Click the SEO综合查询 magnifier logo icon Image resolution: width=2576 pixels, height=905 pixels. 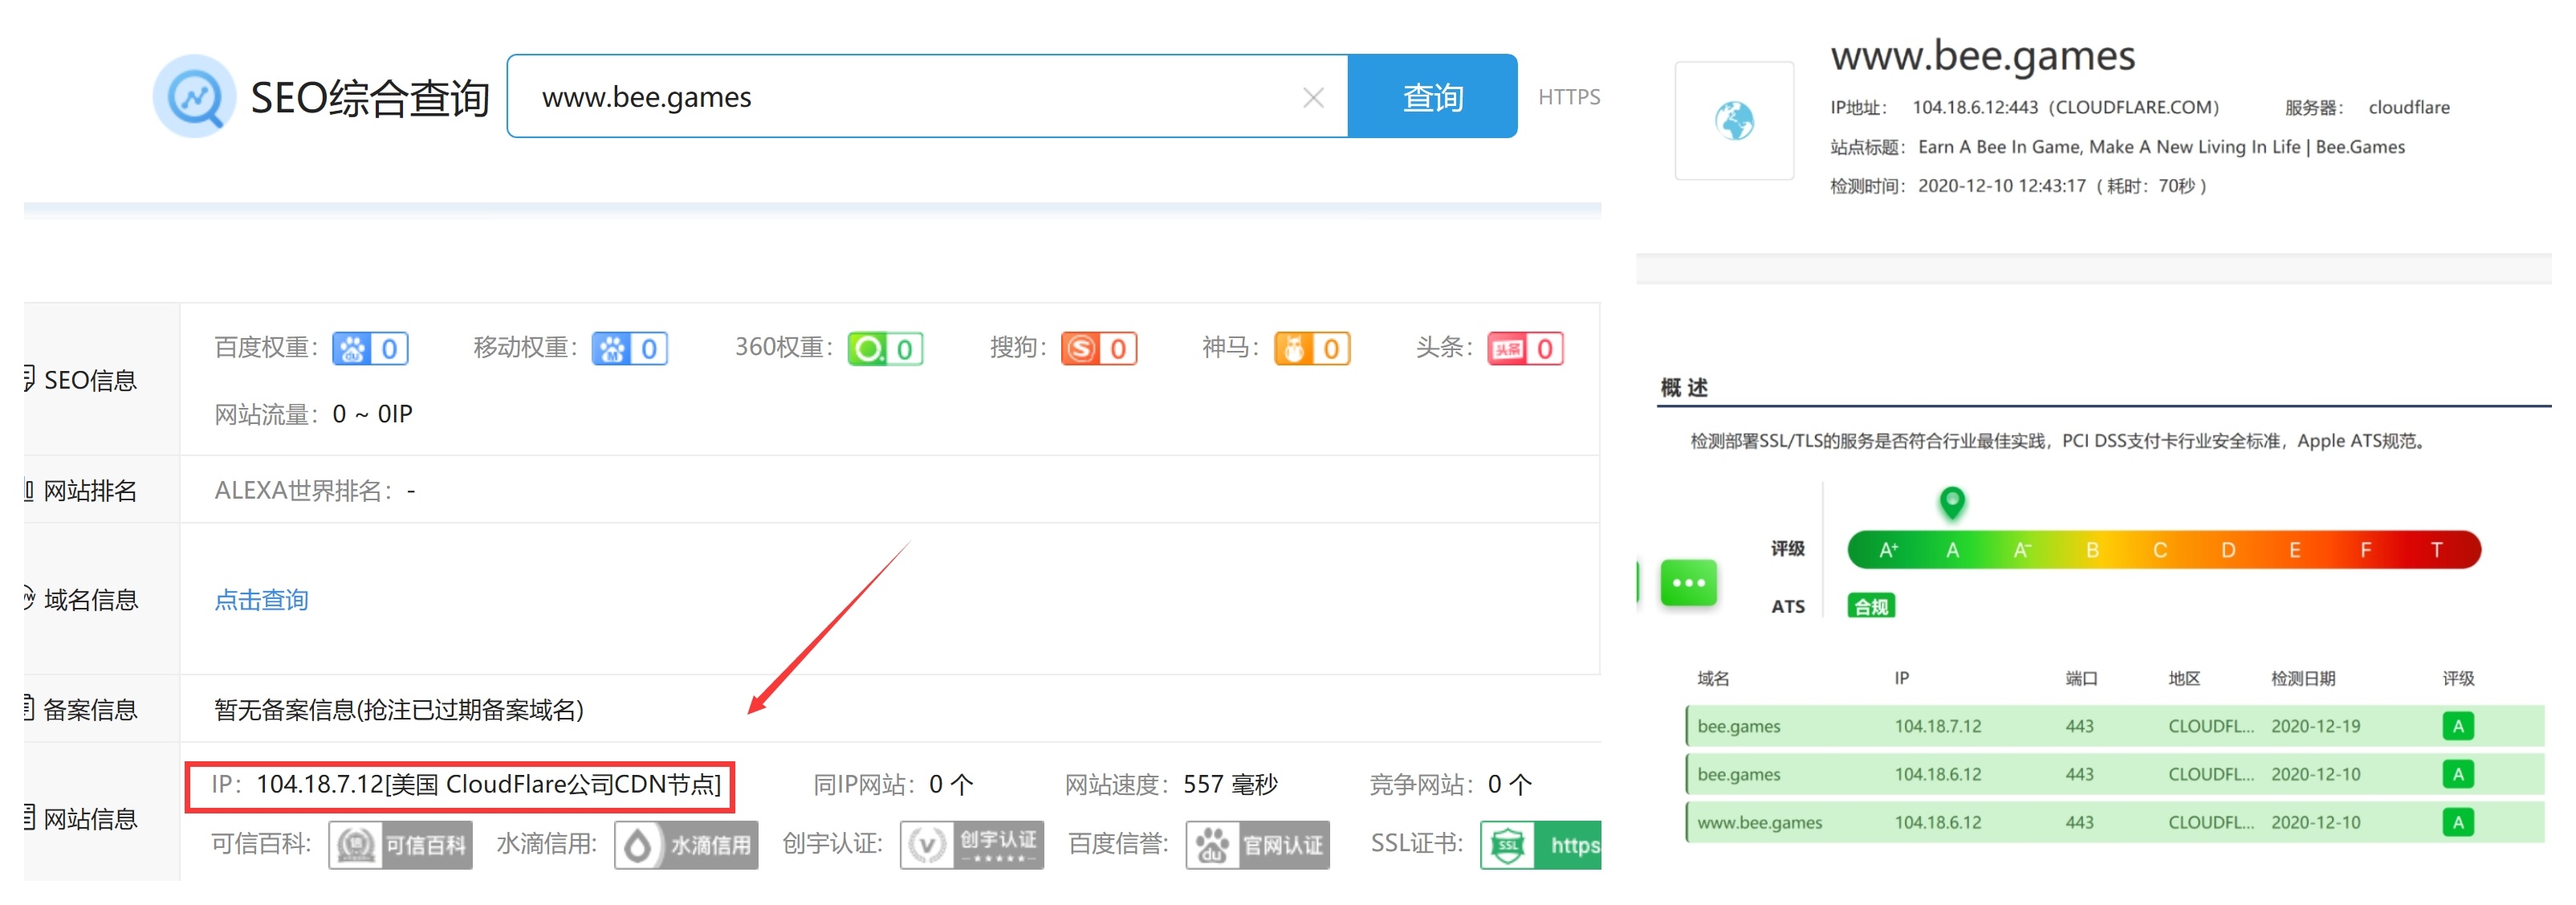click(x=196, y=96)
